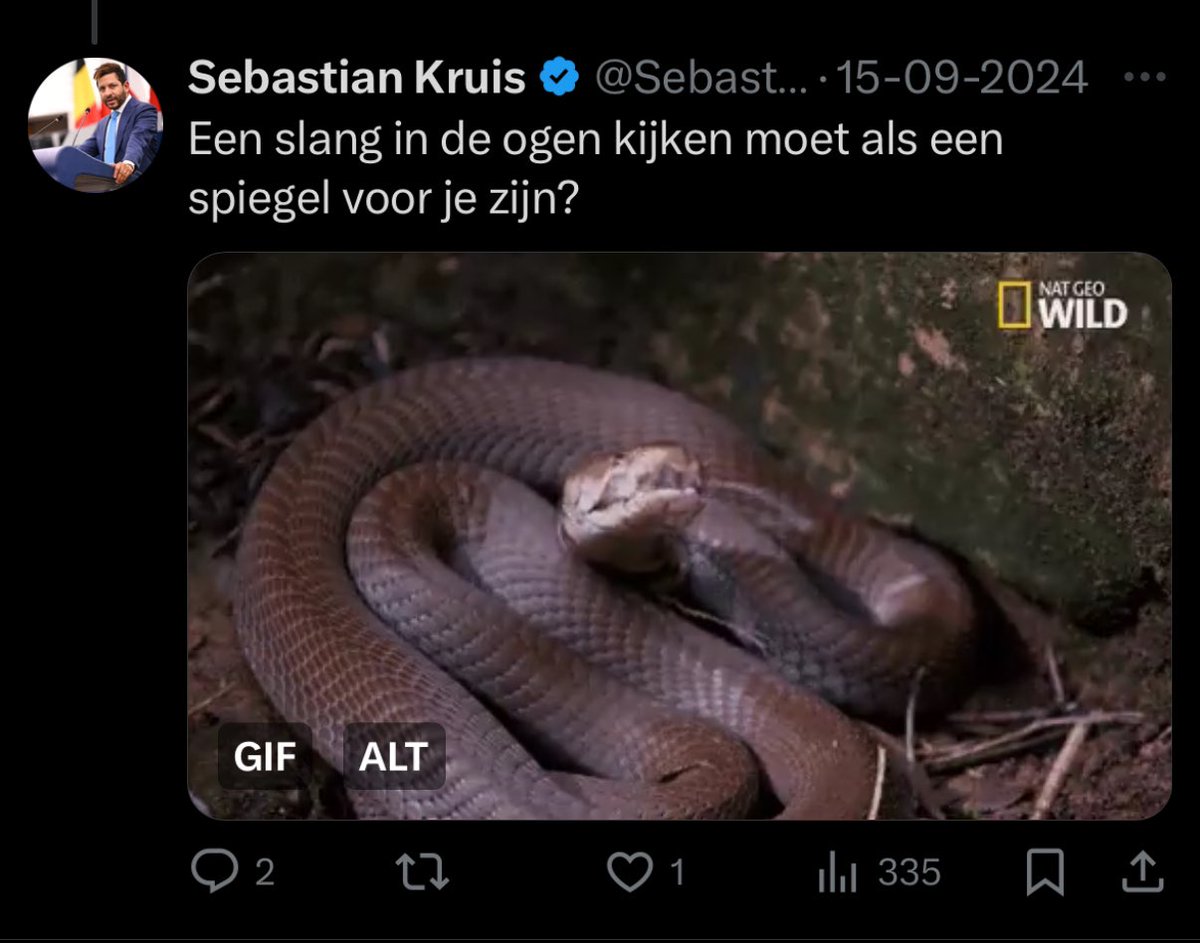
Task: Click the blue verified checkmark badge
Action: (x=561, y=77)
